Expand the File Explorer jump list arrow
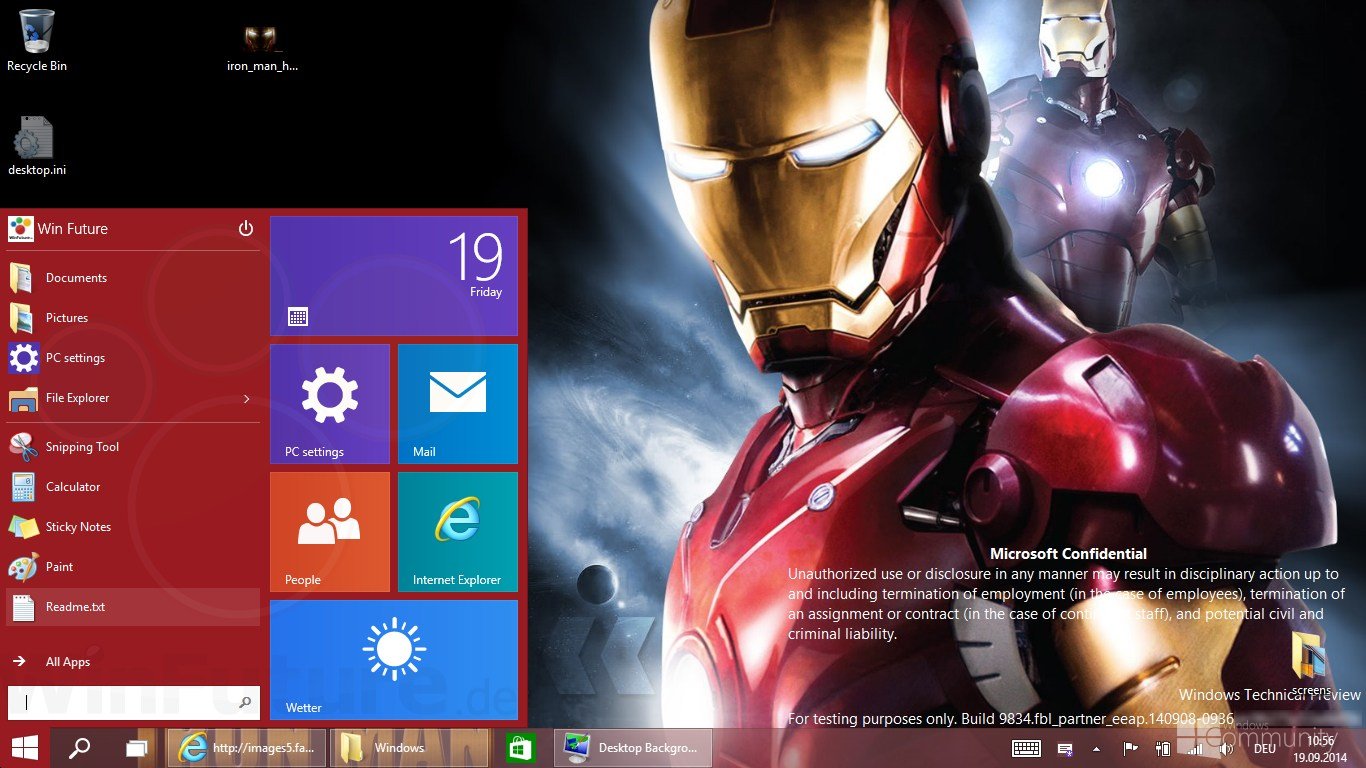The image size is (1366, 768). [247, 399]
